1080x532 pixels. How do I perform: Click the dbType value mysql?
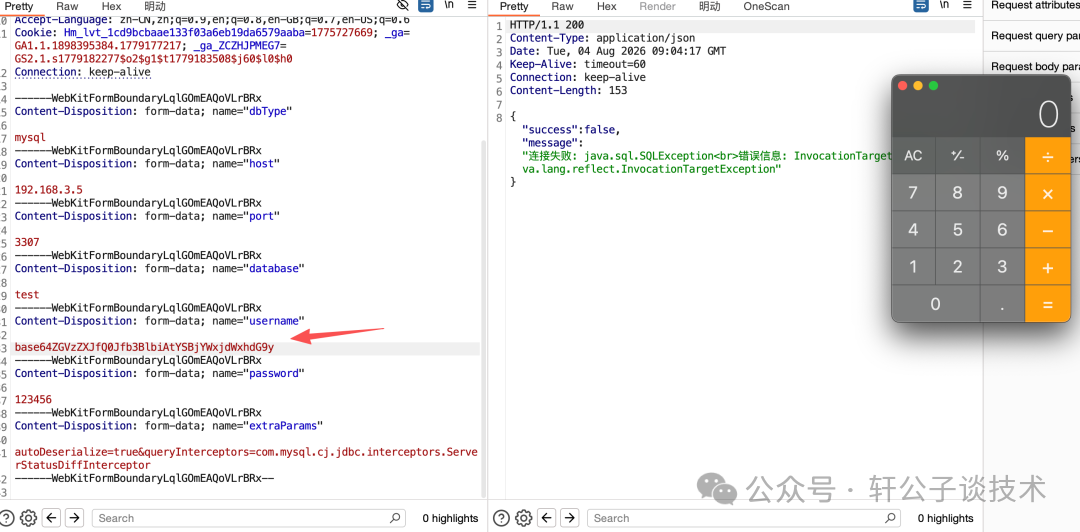[x=30, y=137]
